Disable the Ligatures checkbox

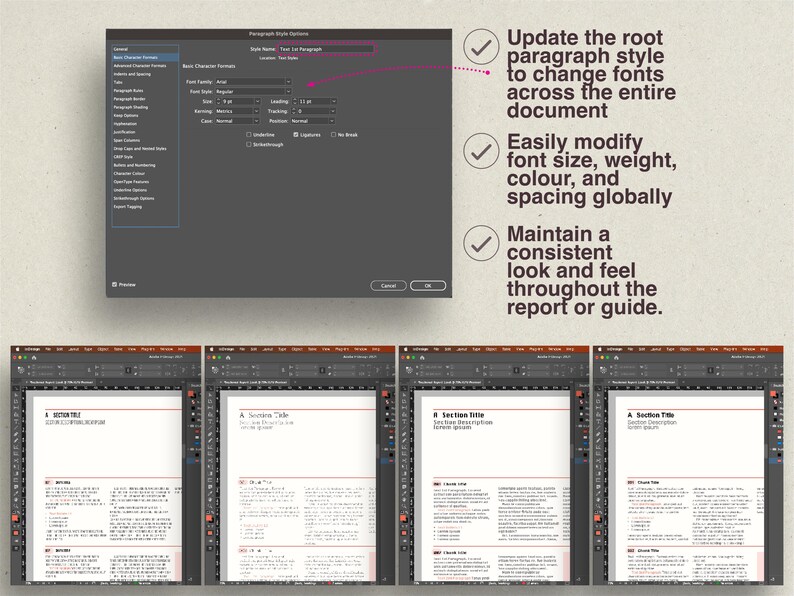(296, 135)
